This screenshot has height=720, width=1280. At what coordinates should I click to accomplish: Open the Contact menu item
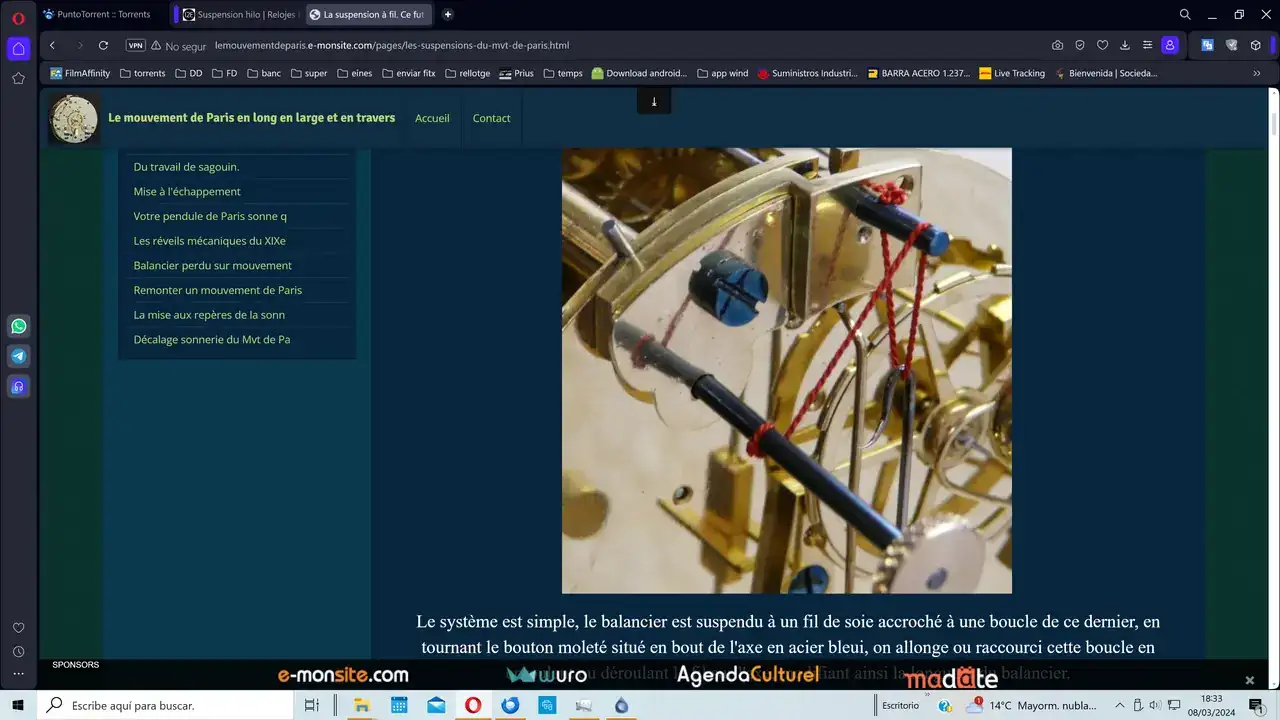491,118
